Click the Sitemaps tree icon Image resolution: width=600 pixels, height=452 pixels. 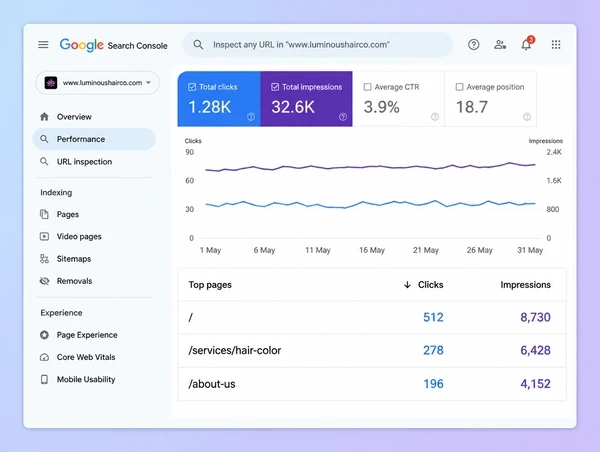click(x=44, y=259)
